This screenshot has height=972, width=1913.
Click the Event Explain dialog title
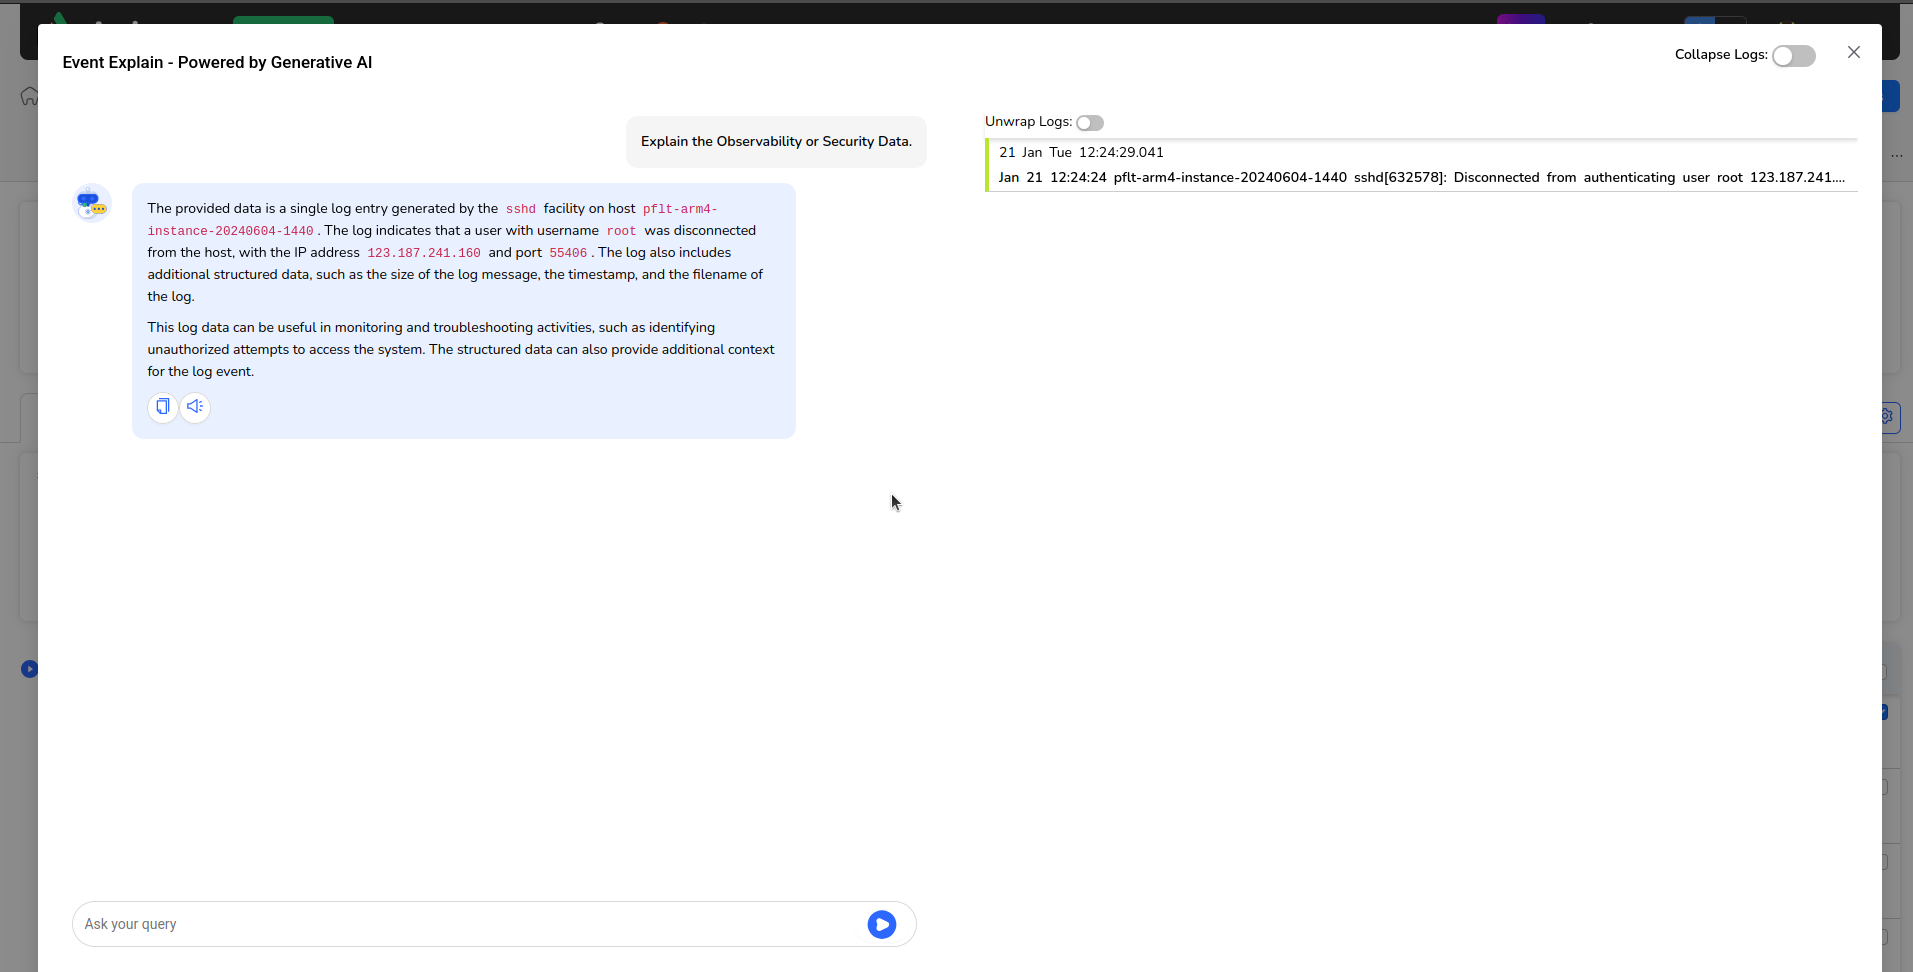point(217,63)
